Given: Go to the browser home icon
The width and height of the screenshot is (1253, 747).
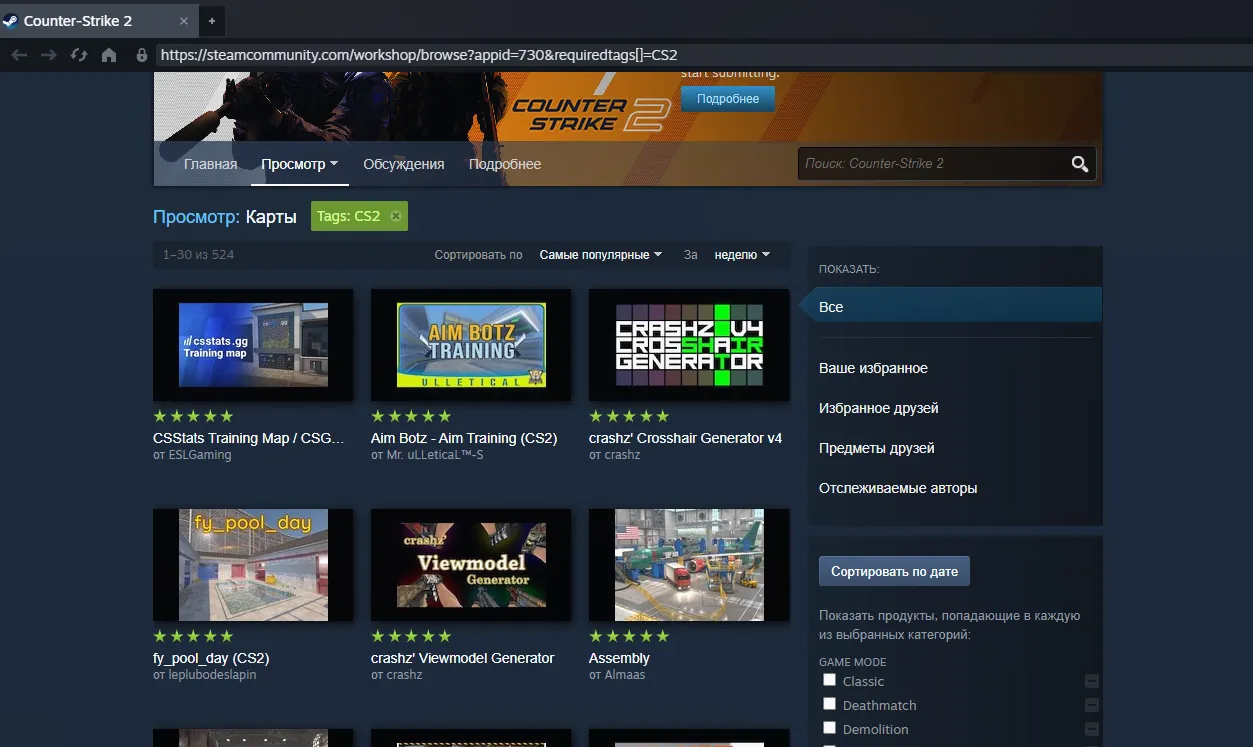Looking at the screenshot, I should tap(109, 55).
